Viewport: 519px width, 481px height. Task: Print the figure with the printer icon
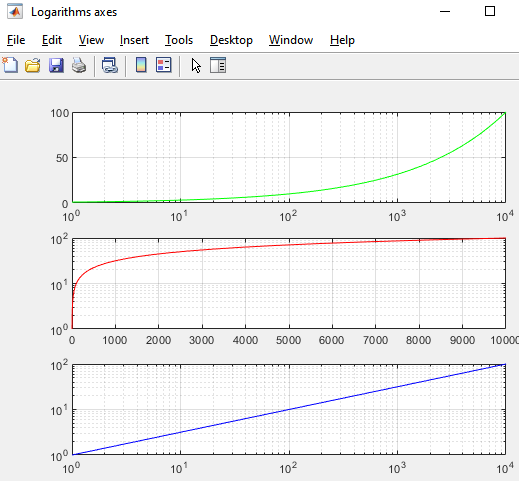click(x=79, y=65)
